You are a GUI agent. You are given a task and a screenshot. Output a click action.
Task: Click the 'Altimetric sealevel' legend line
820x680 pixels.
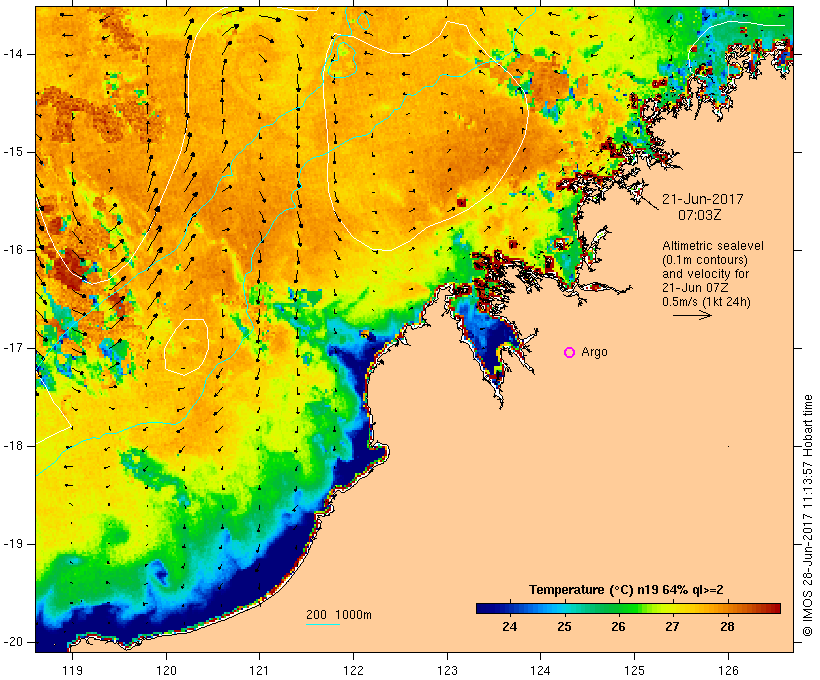pyautogui.click(x=713, y=246)
